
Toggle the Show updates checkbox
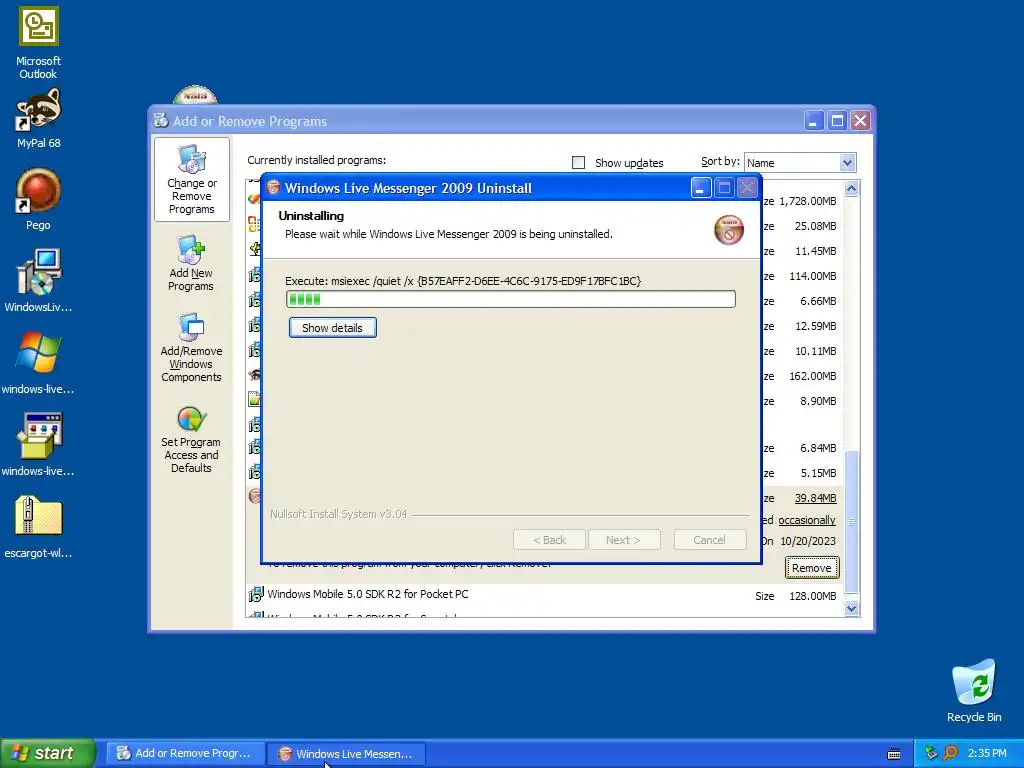[579, 163]
